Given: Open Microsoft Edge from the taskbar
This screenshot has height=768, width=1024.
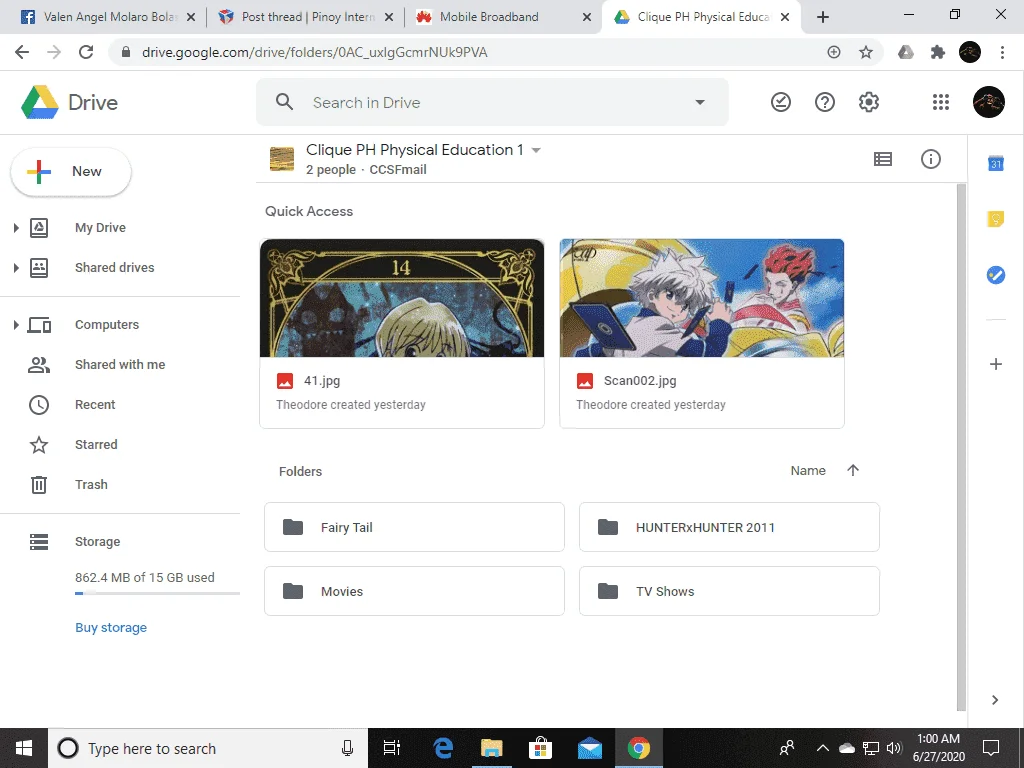Looking at the screenshot, I should click(443, 748).
